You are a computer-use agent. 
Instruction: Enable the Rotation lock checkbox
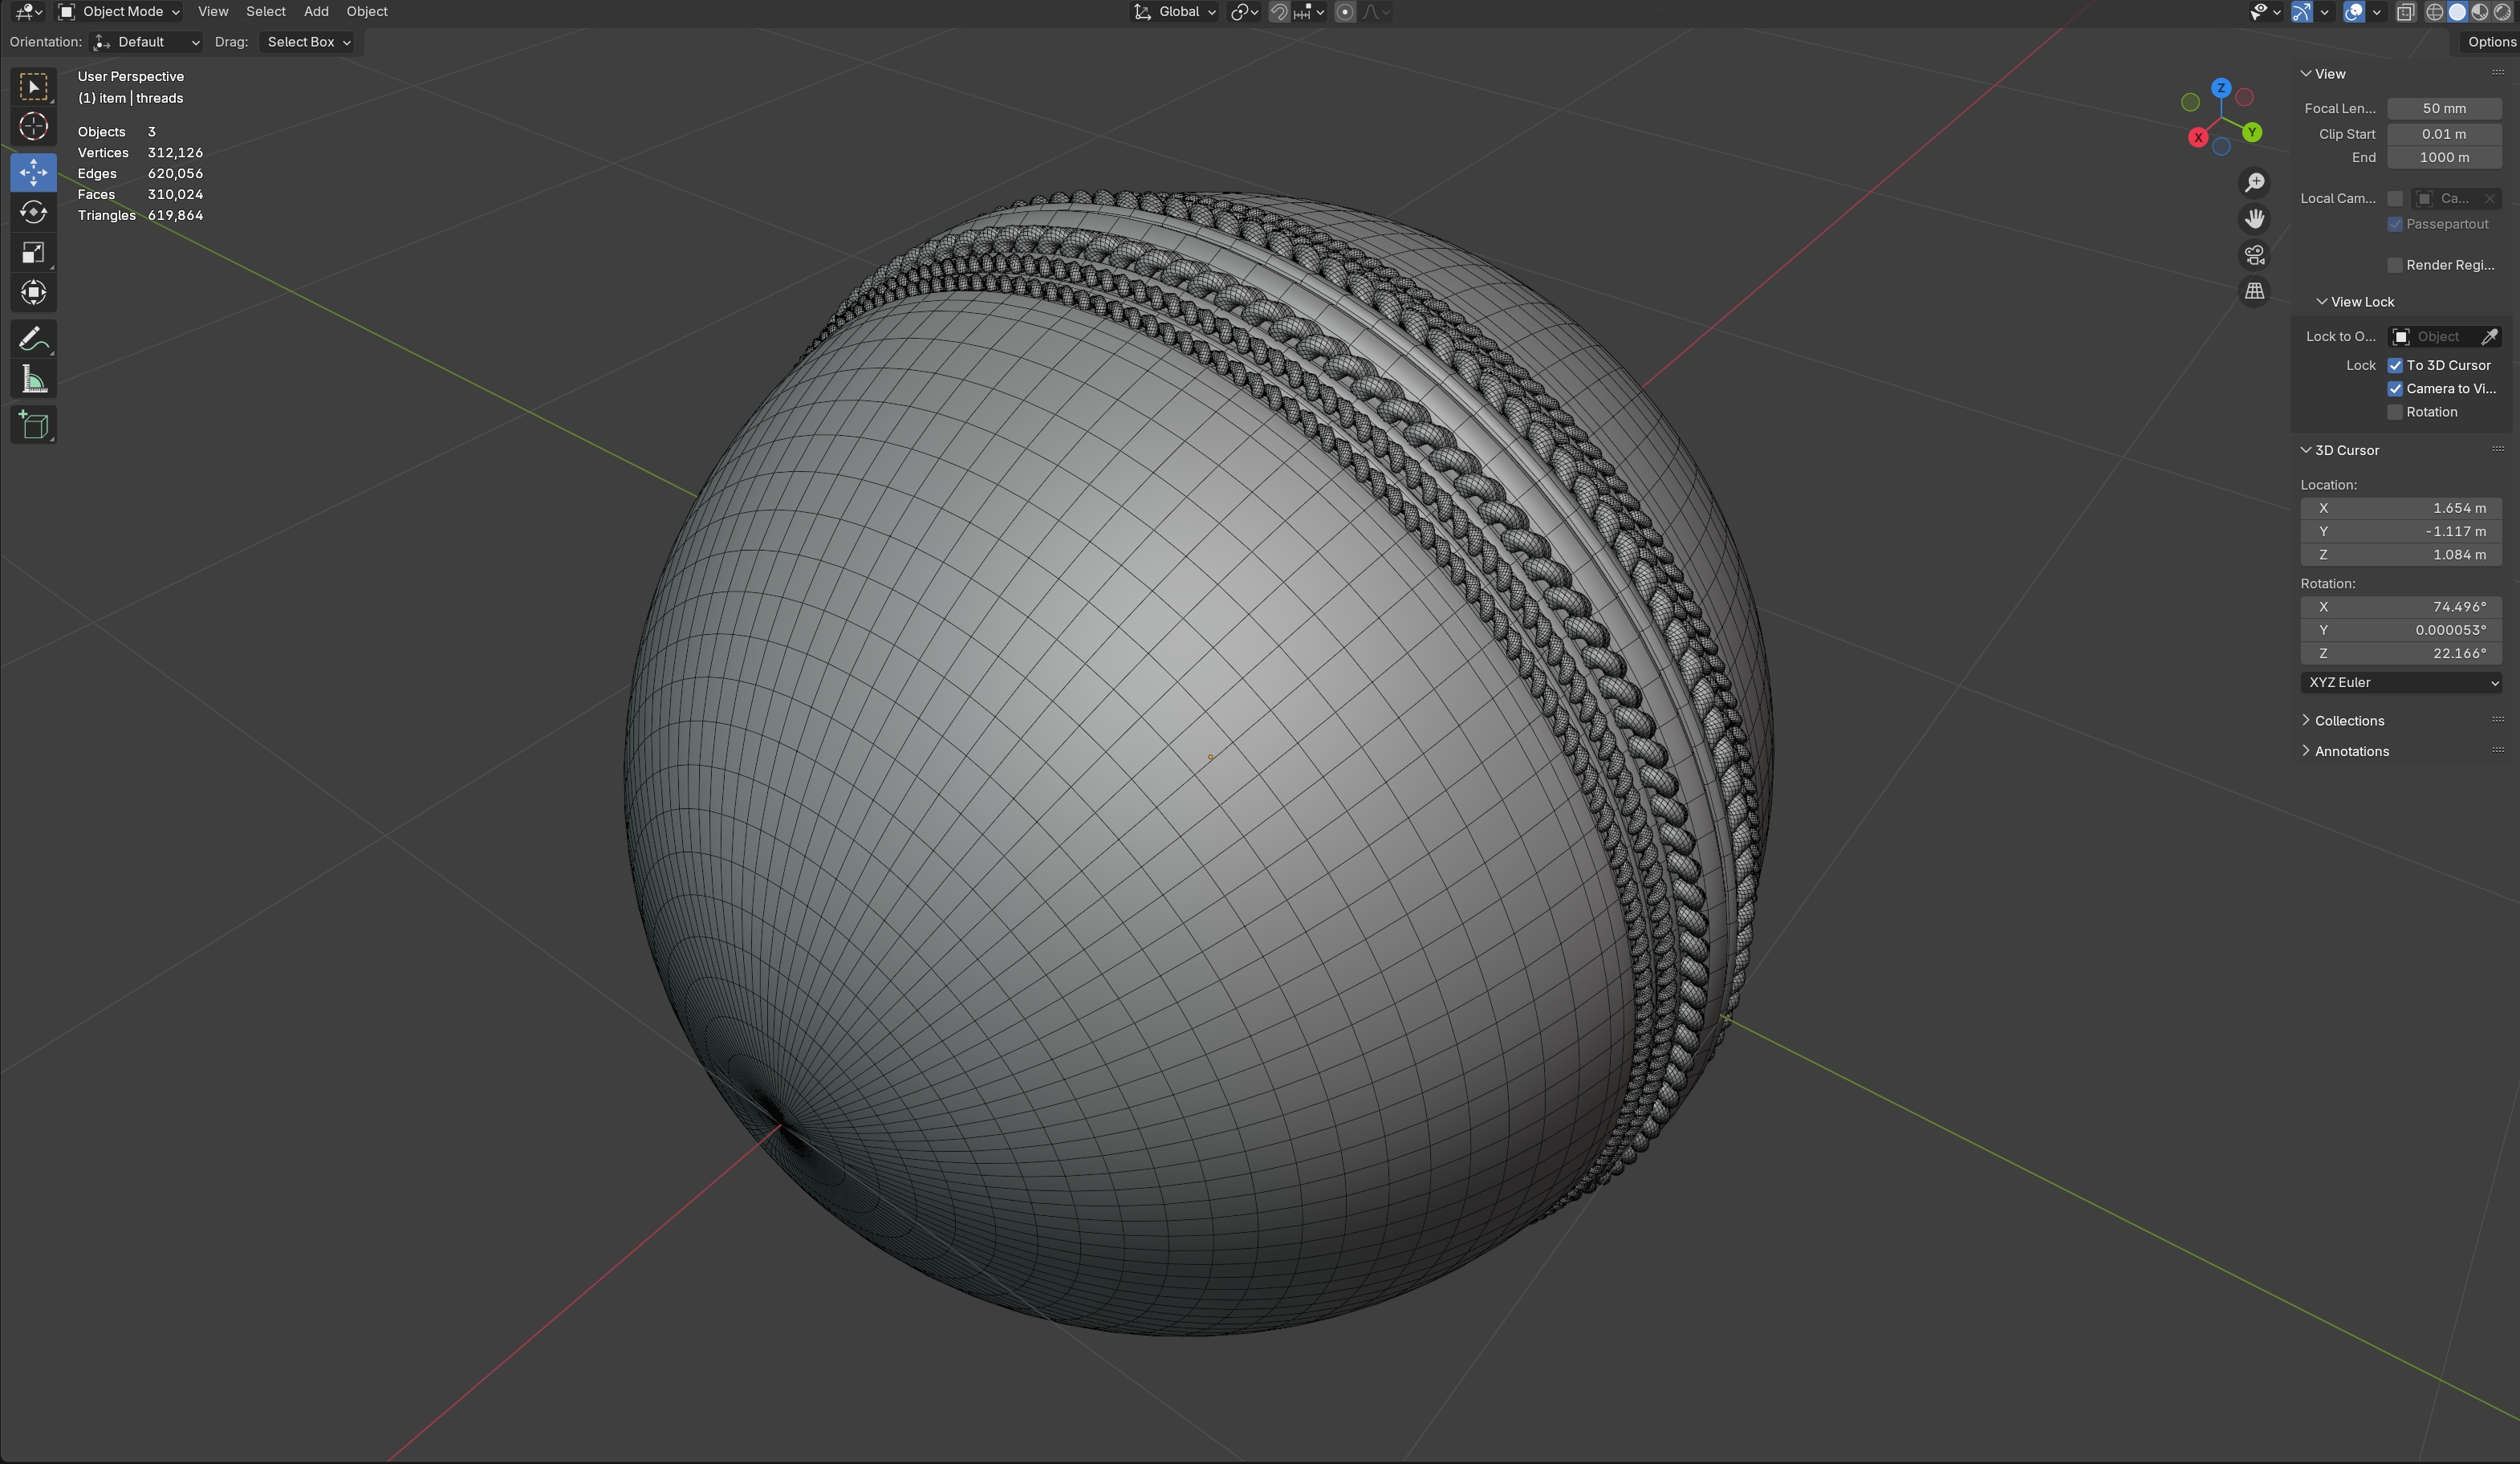coord(2395,412)
